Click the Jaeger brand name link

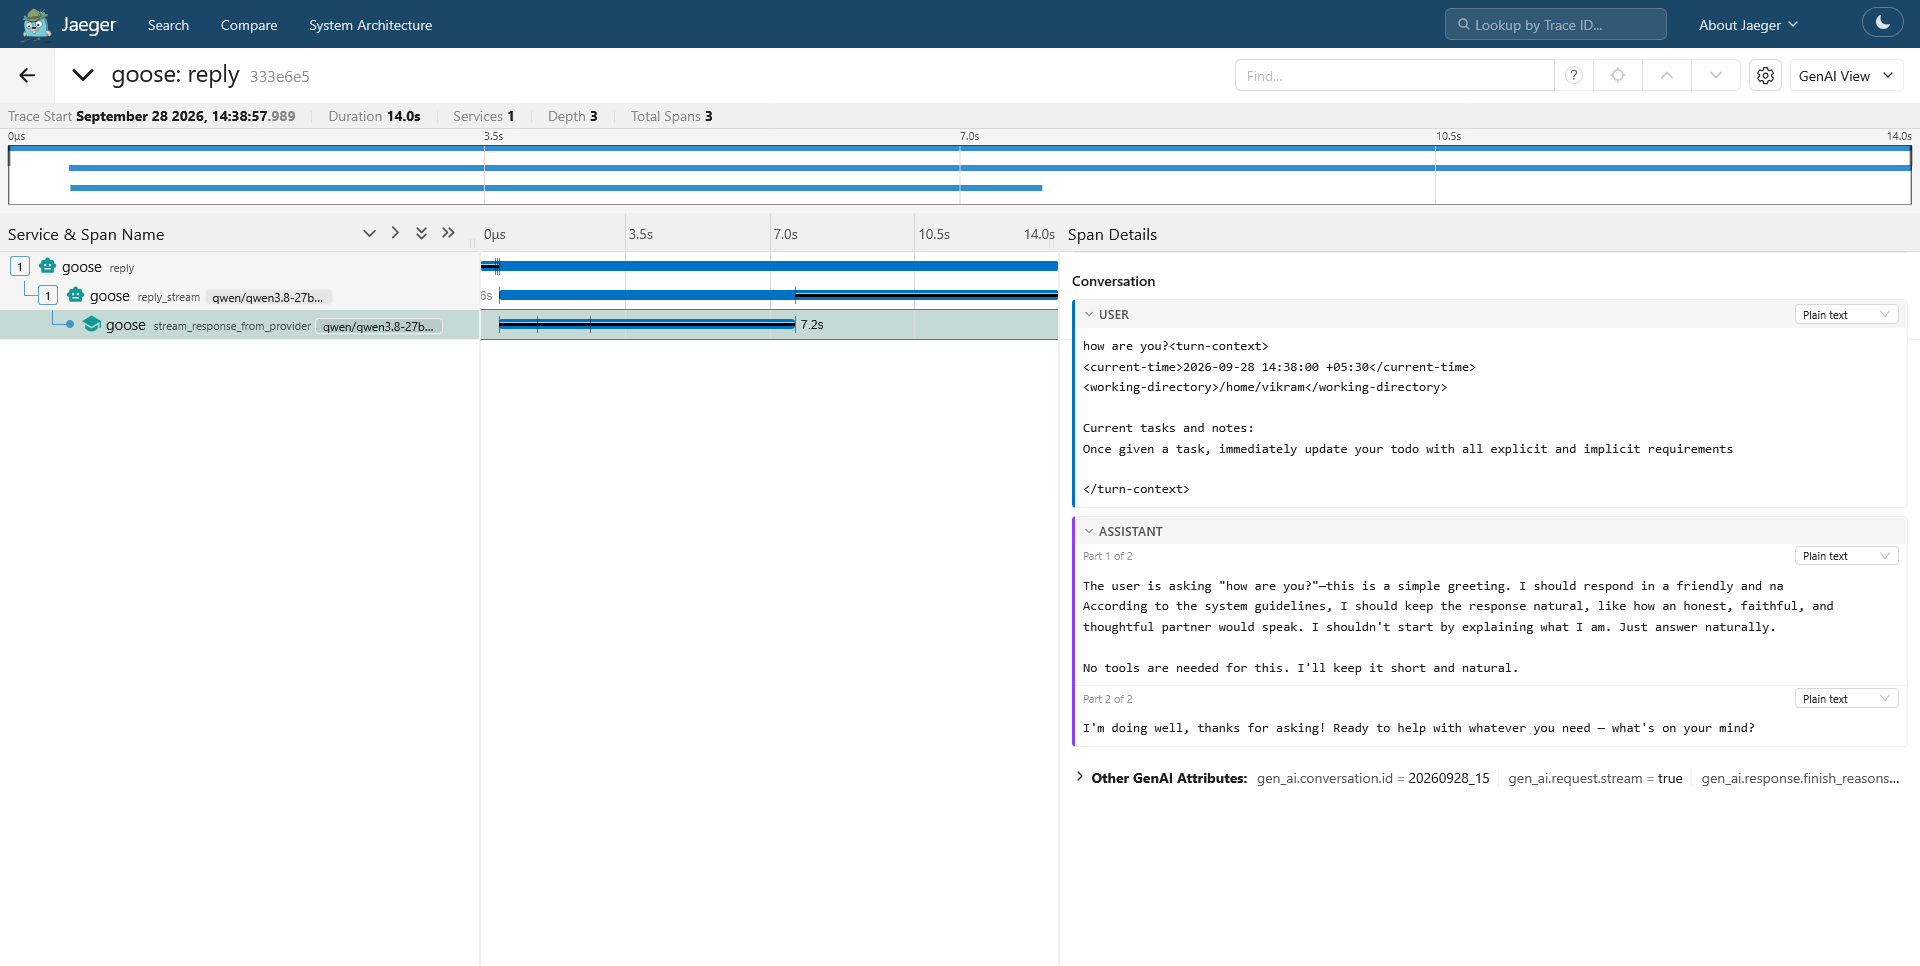pyautogui.click(x=89, y=25)
